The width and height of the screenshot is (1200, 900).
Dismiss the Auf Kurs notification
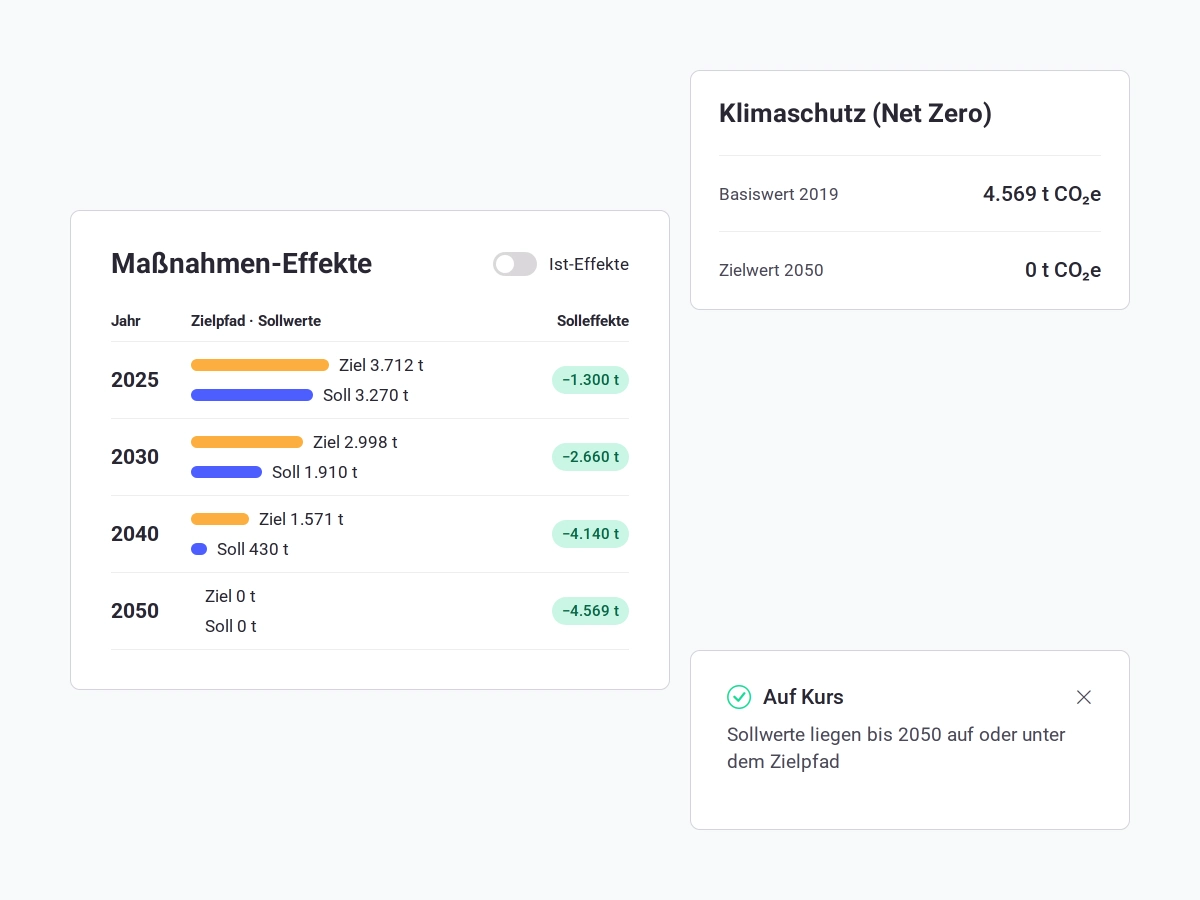1084,697
